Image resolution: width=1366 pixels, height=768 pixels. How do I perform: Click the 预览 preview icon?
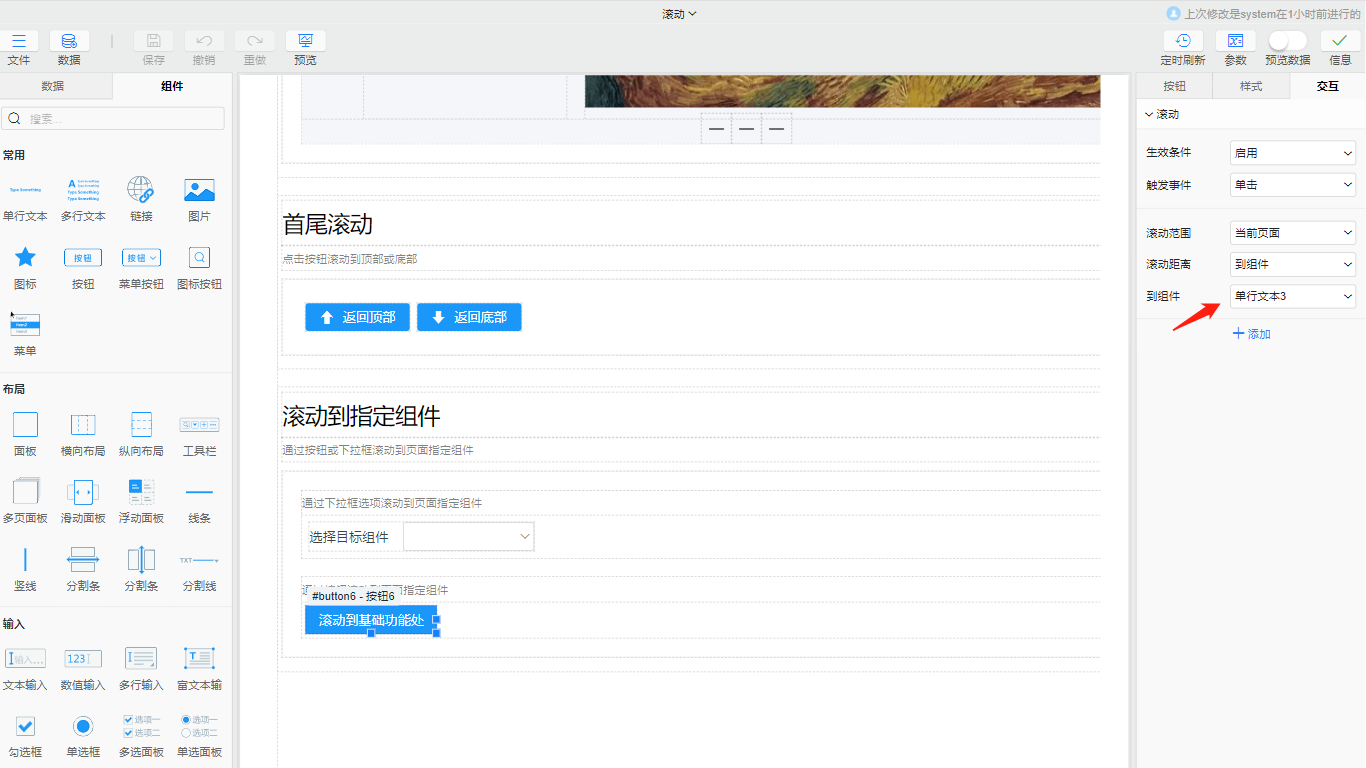point(305,41)
